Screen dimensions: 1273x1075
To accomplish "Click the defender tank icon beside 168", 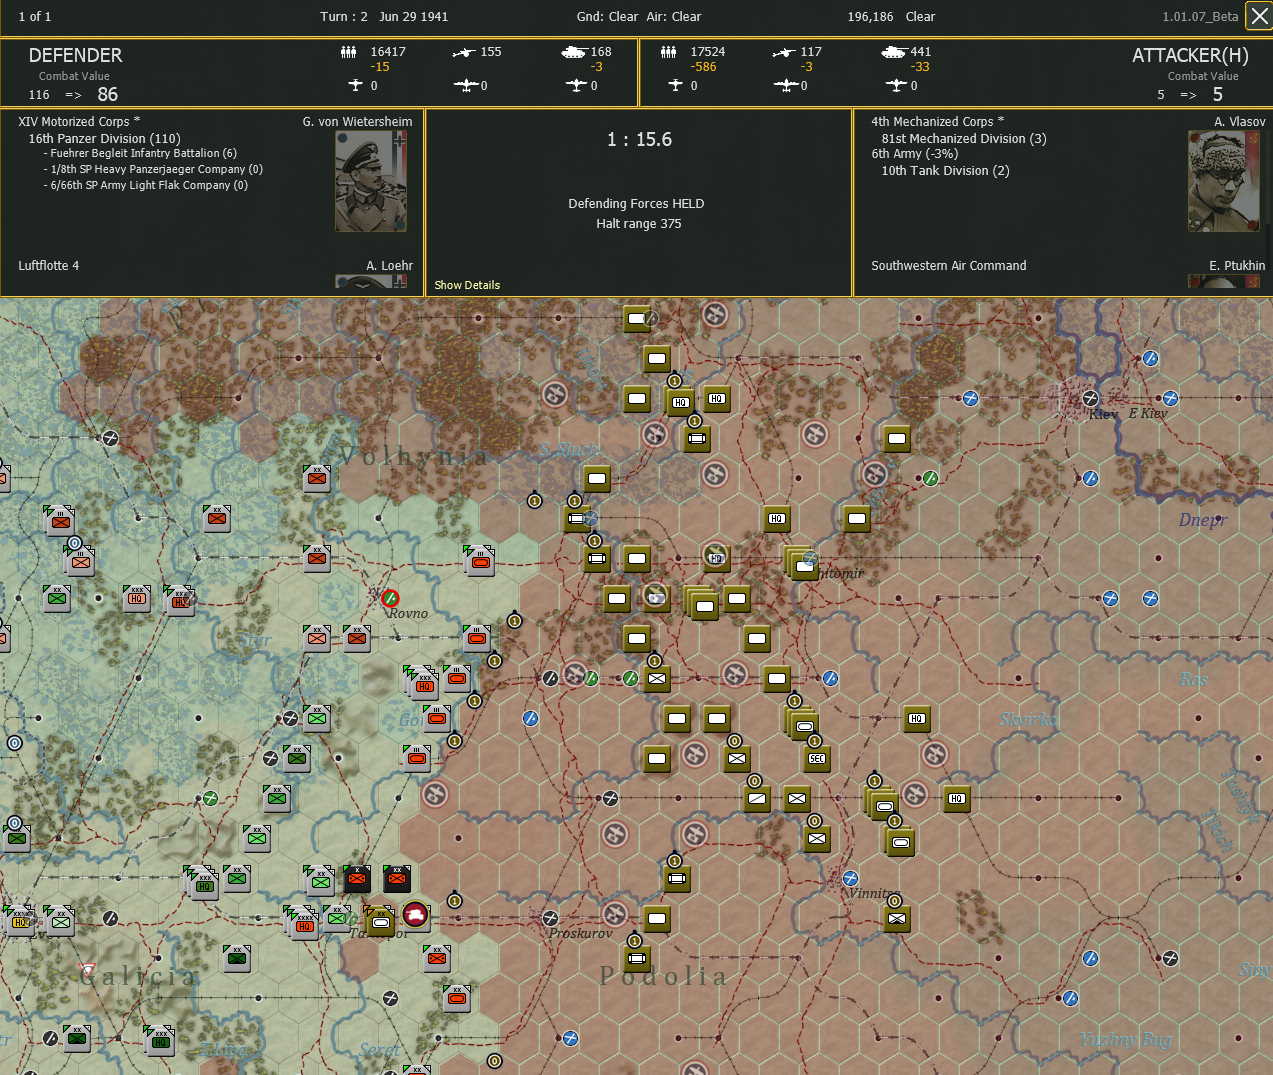I will tap(574, 52).
